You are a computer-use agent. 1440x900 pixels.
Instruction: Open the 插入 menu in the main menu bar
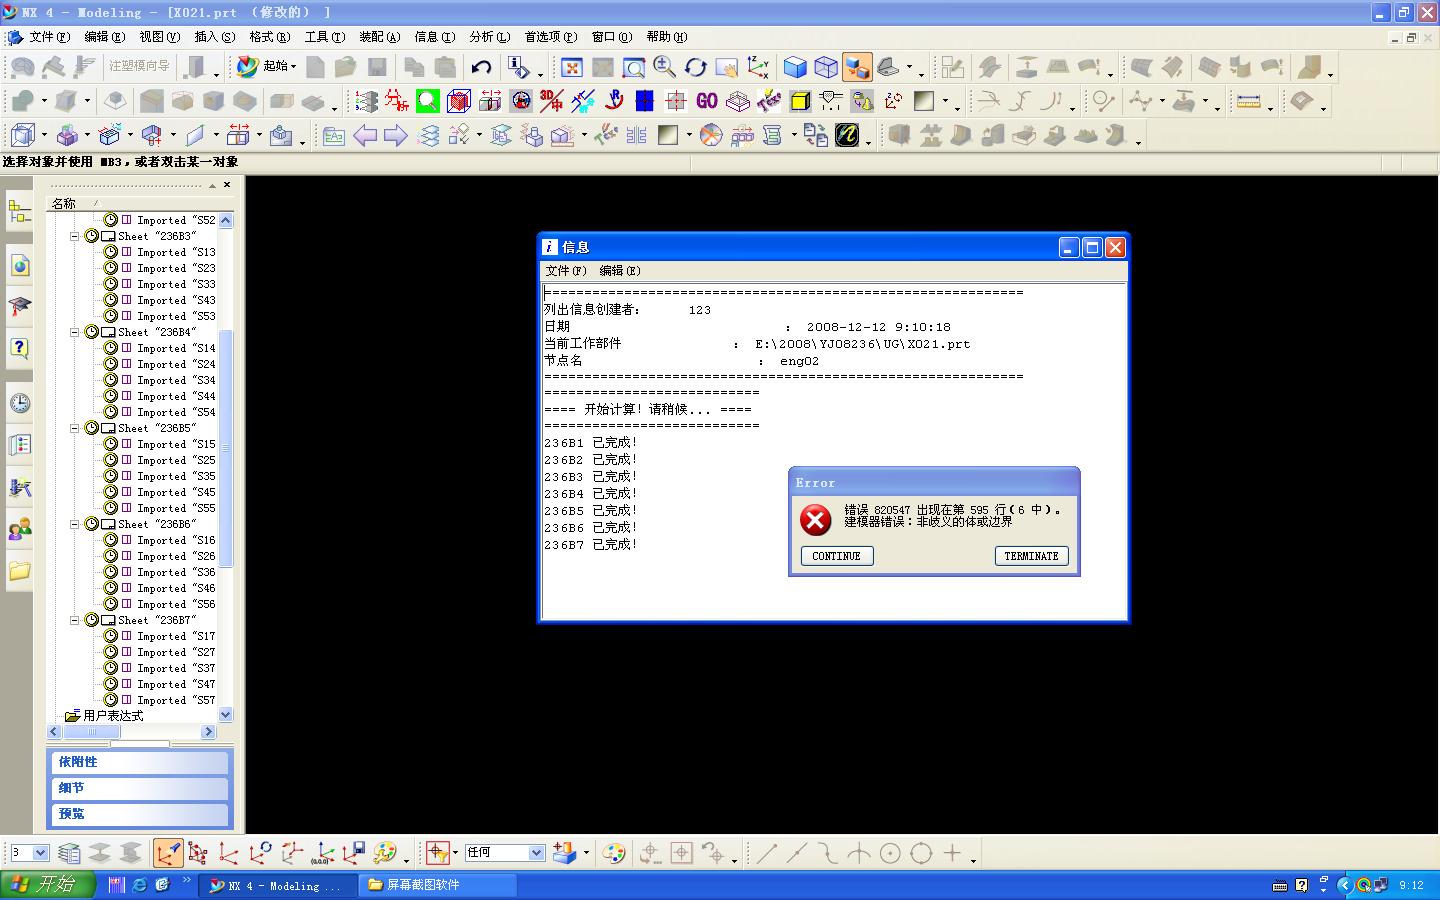214,37
